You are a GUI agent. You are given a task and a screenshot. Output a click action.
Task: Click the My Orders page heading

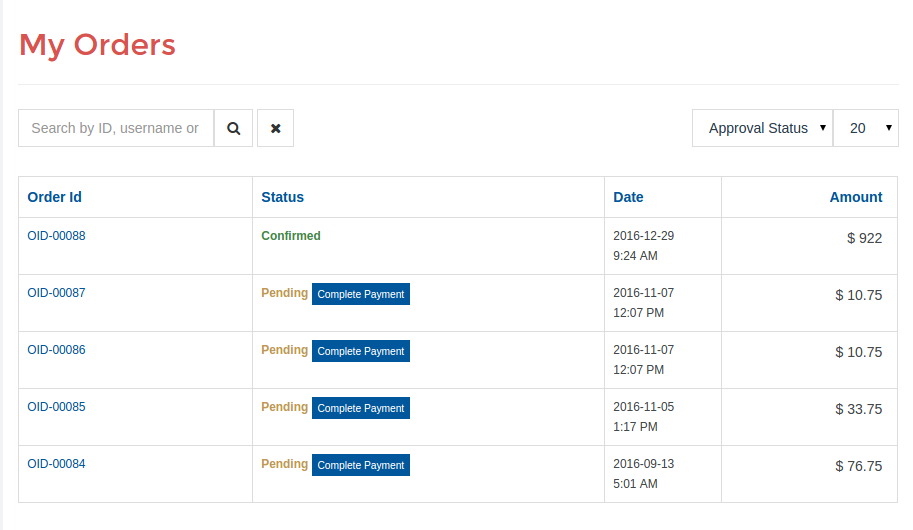(x=97, y=45)
